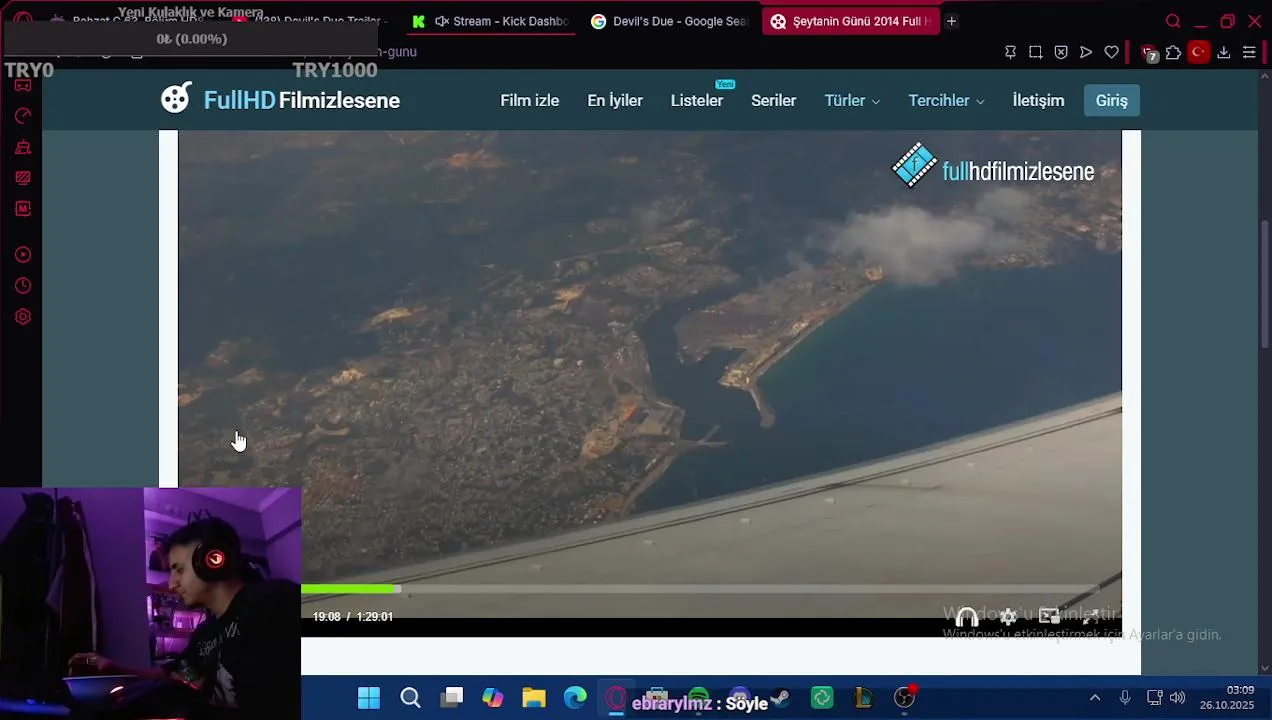Viewport: 1272px width, 720px height.
Task: Click the pin icon in address bar
Action: [x=1010, y=52]
